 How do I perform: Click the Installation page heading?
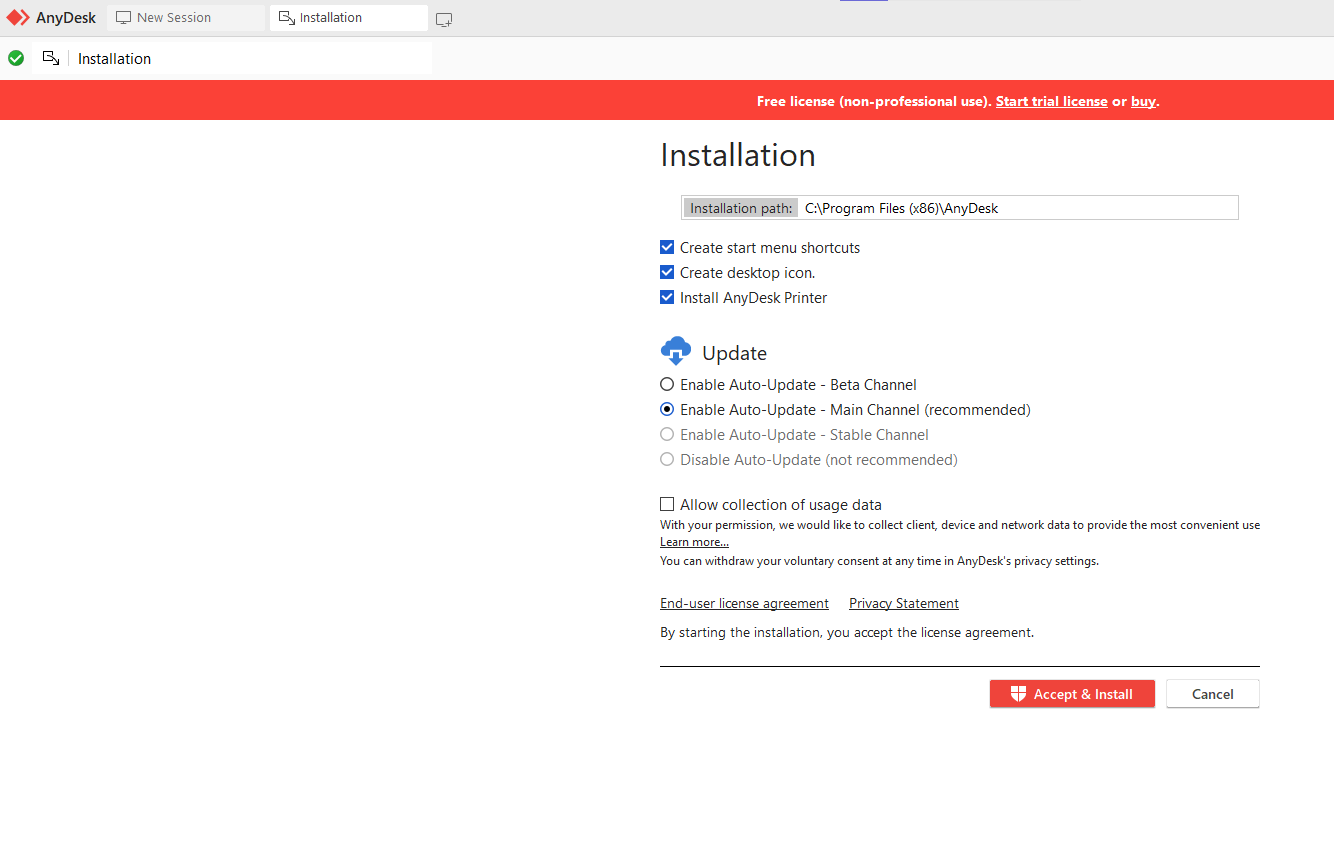click(x=738, y=155)
